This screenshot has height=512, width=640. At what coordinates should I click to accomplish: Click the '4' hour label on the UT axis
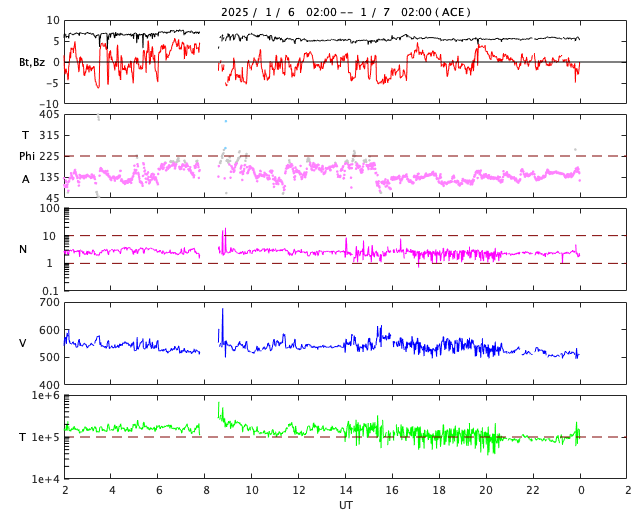pos(112,490)
